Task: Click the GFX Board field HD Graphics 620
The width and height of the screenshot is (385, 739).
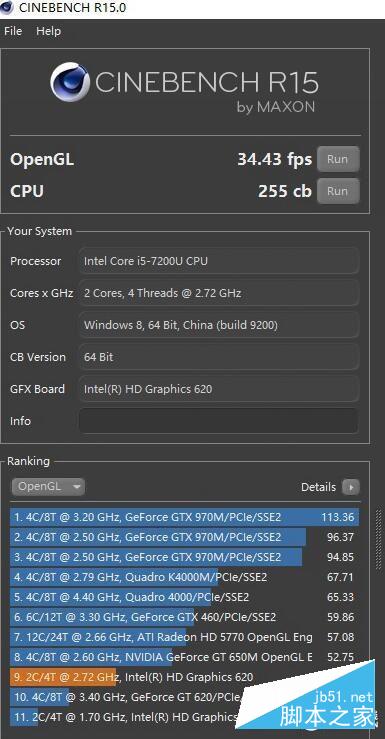Action: (x=219, y=389)
